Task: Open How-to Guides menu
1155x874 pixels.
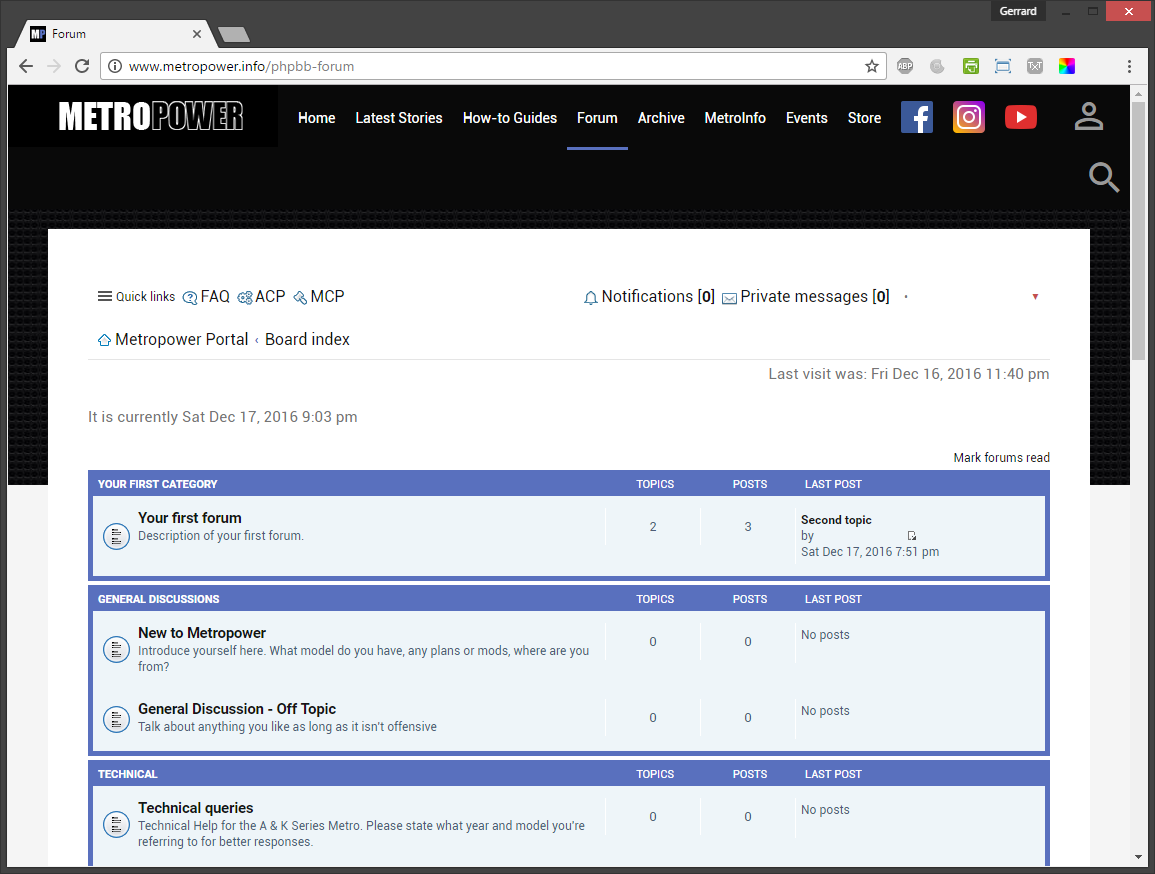Action: click(x=510, y=118)
